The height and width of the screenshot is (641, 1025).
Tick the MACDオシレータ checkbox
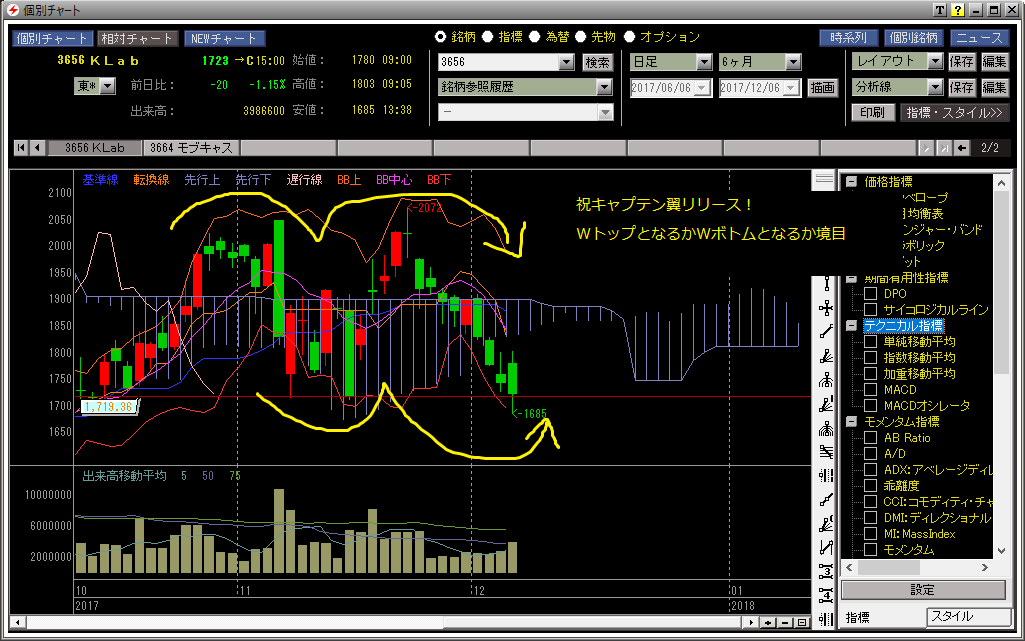pos(871,405)
